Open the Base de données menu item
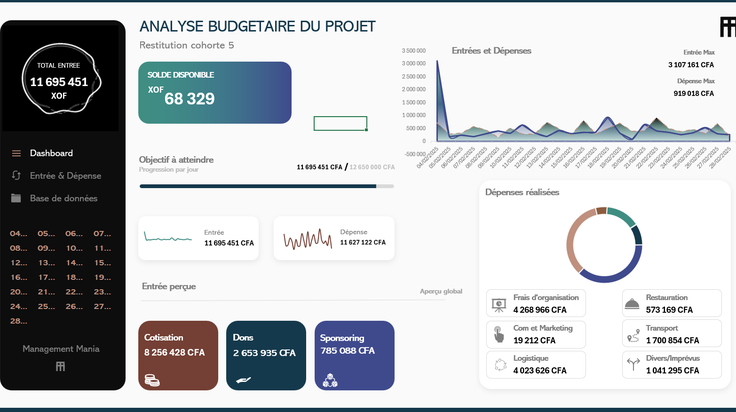 63,198
